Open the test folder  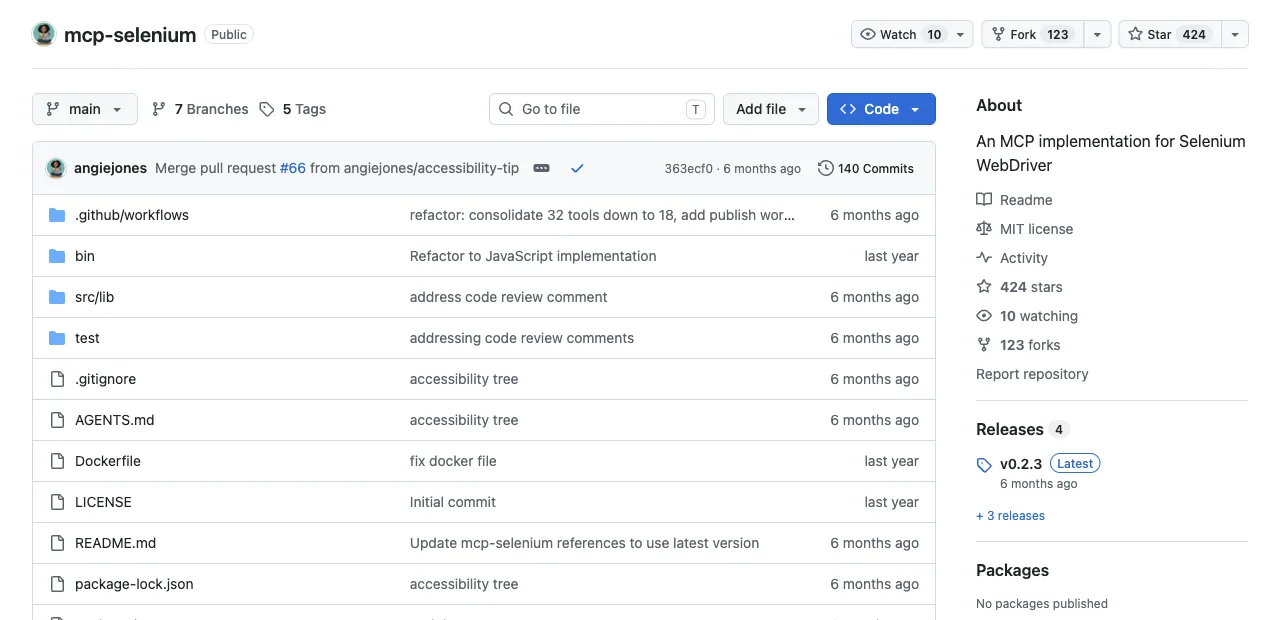[87, 338]
